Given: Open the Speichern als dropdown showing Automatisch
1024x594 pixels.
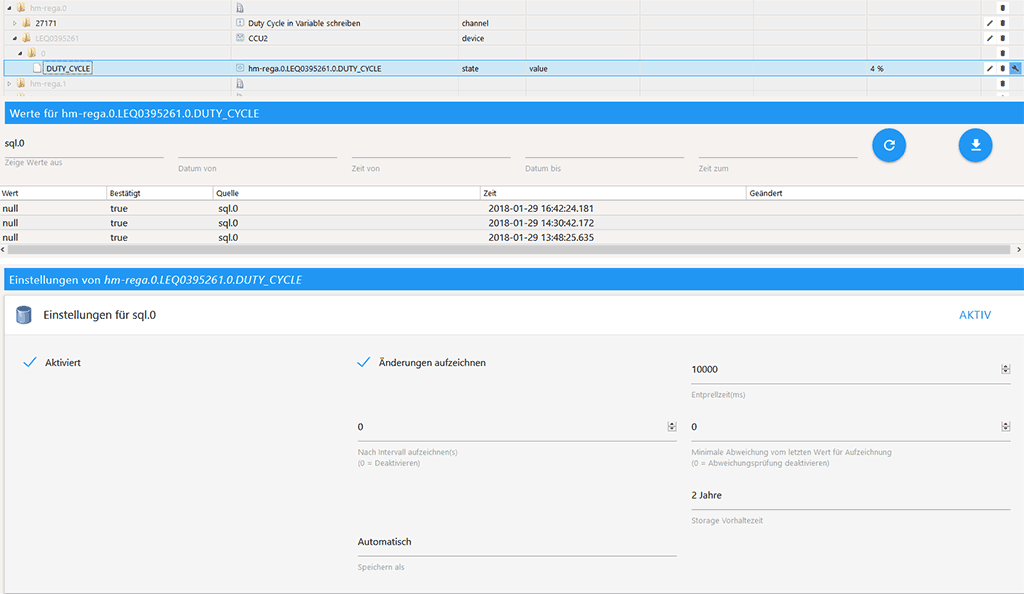Looking at the screenshot, I should point(516,542).
